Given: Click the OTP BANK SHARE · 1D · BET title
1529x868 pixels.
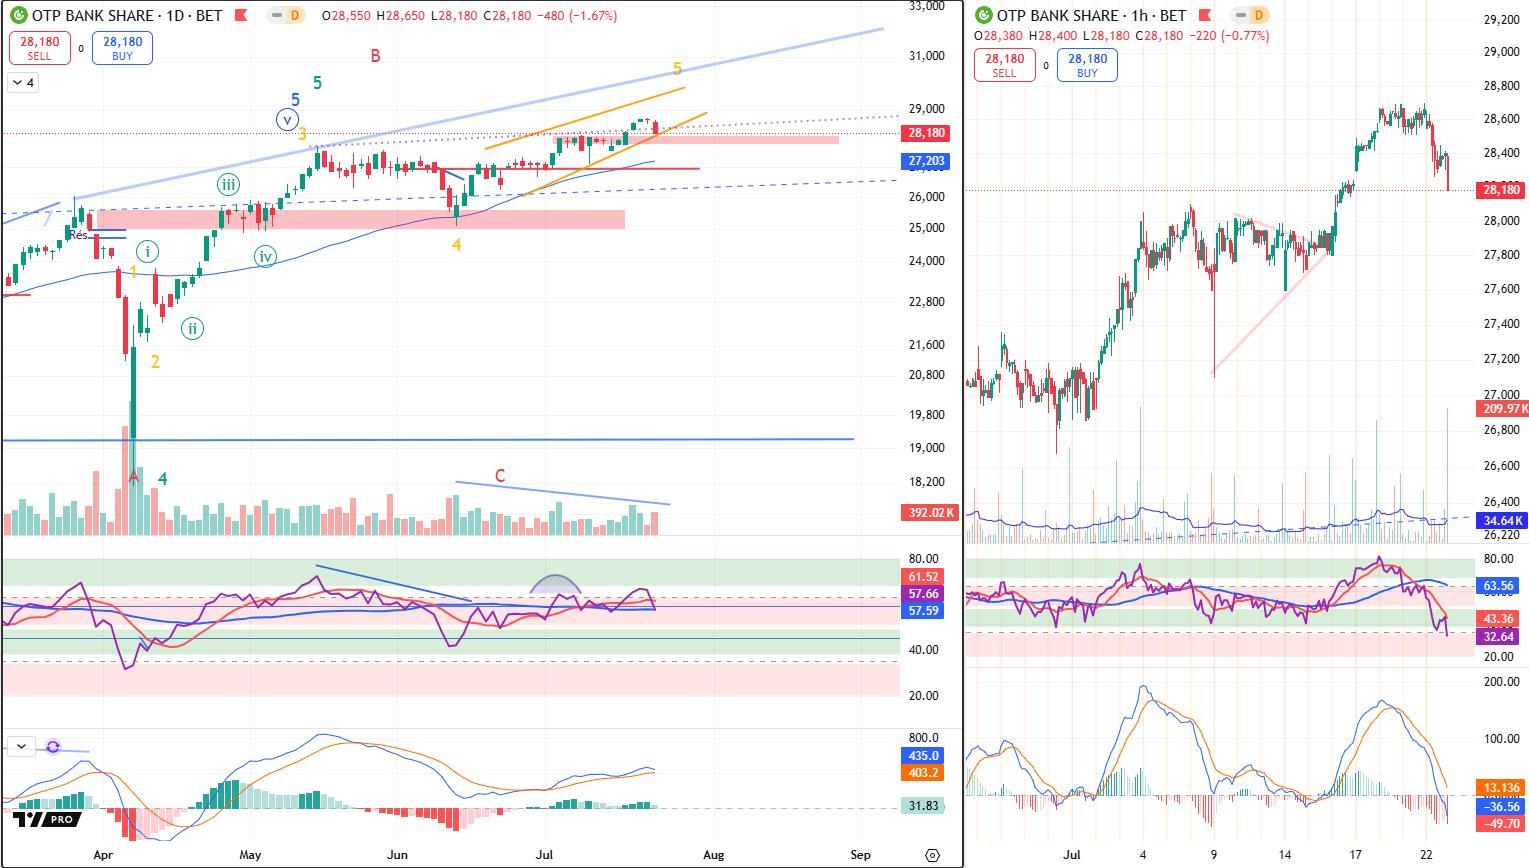Looking at the screenshot, I should coord(127,16).
